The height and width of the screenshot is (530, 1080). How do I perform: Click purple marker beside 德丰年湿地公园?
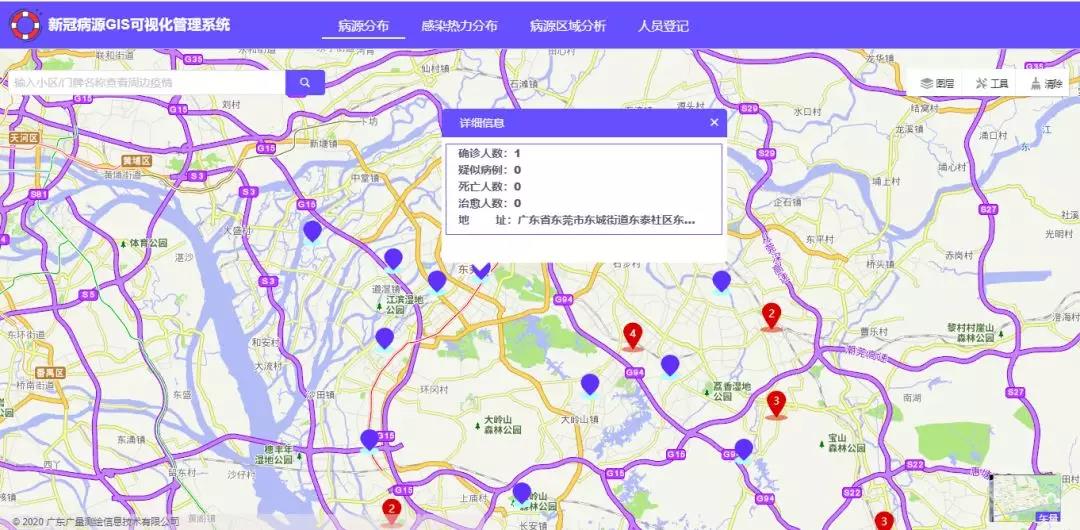pos(369,440)
